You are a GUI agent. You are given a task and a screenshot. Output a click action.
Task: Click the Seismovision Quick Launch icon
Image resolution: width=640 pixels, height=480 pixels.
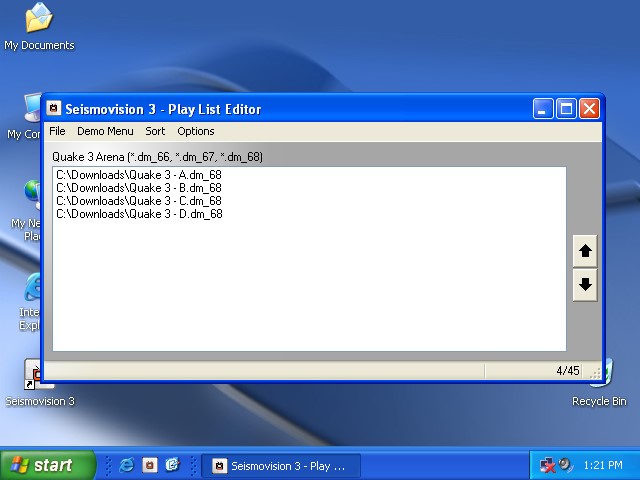(x=149, y=465)
